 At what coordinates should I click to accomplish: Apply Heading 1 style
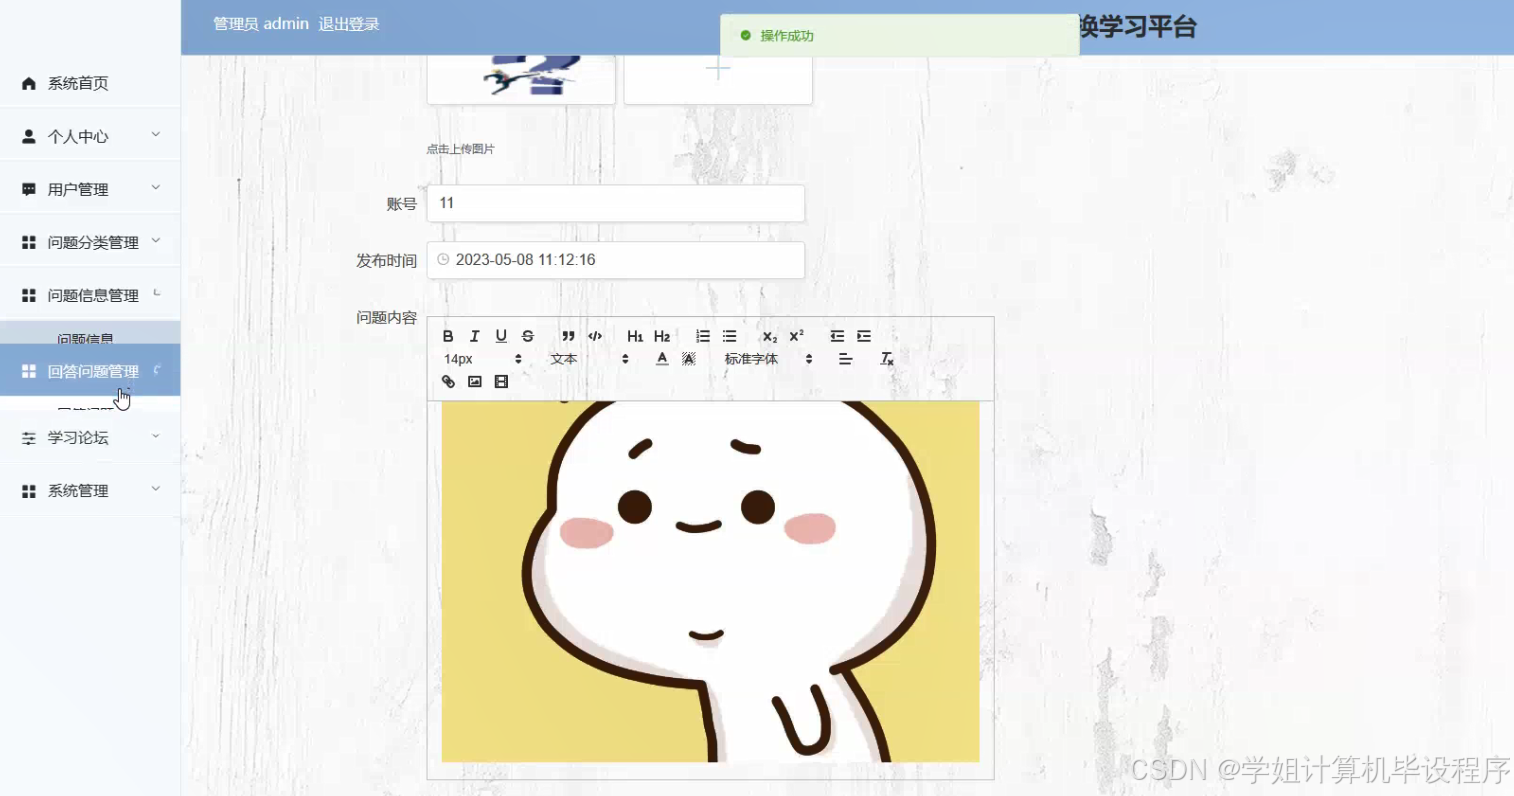pos(635,336)
